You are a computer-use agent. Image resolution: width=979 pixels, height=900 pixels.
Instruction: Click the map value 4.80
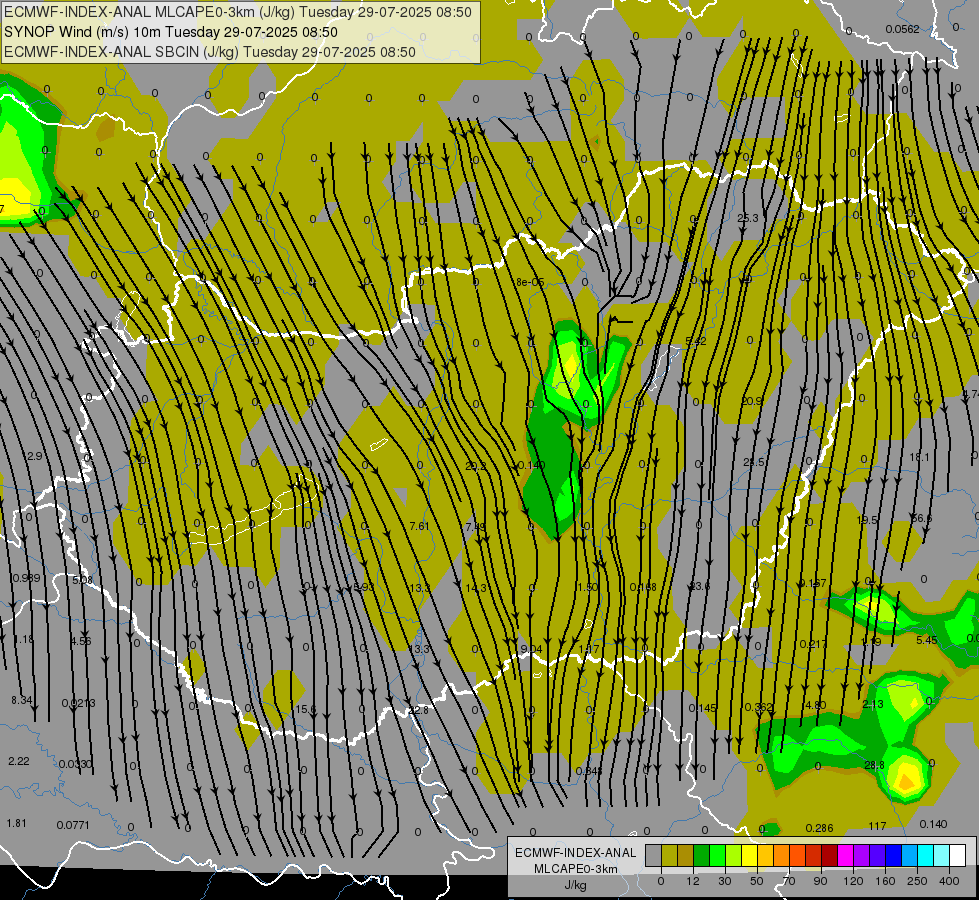[816, 705]
